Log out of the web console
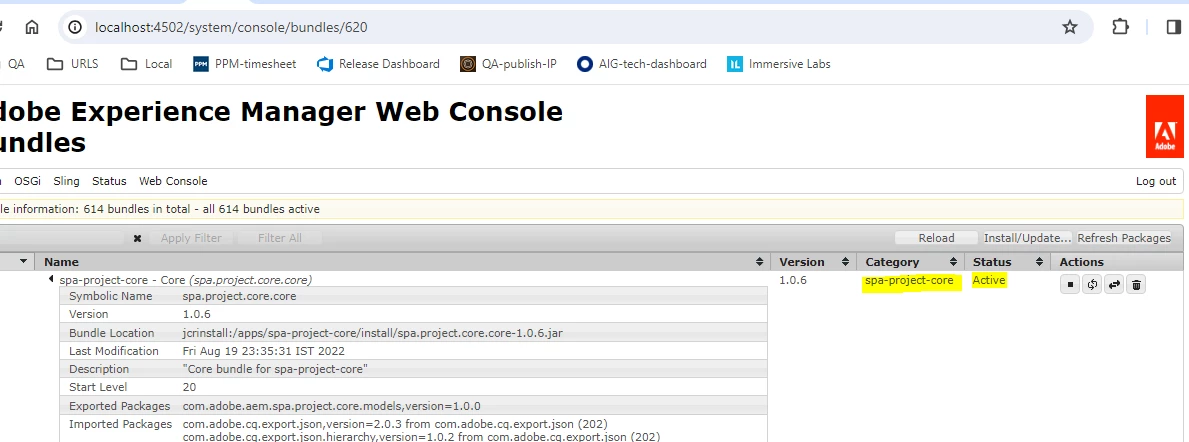This screenshot has height=442, width=1189. pyautogui.click(x=1156, y=181)
